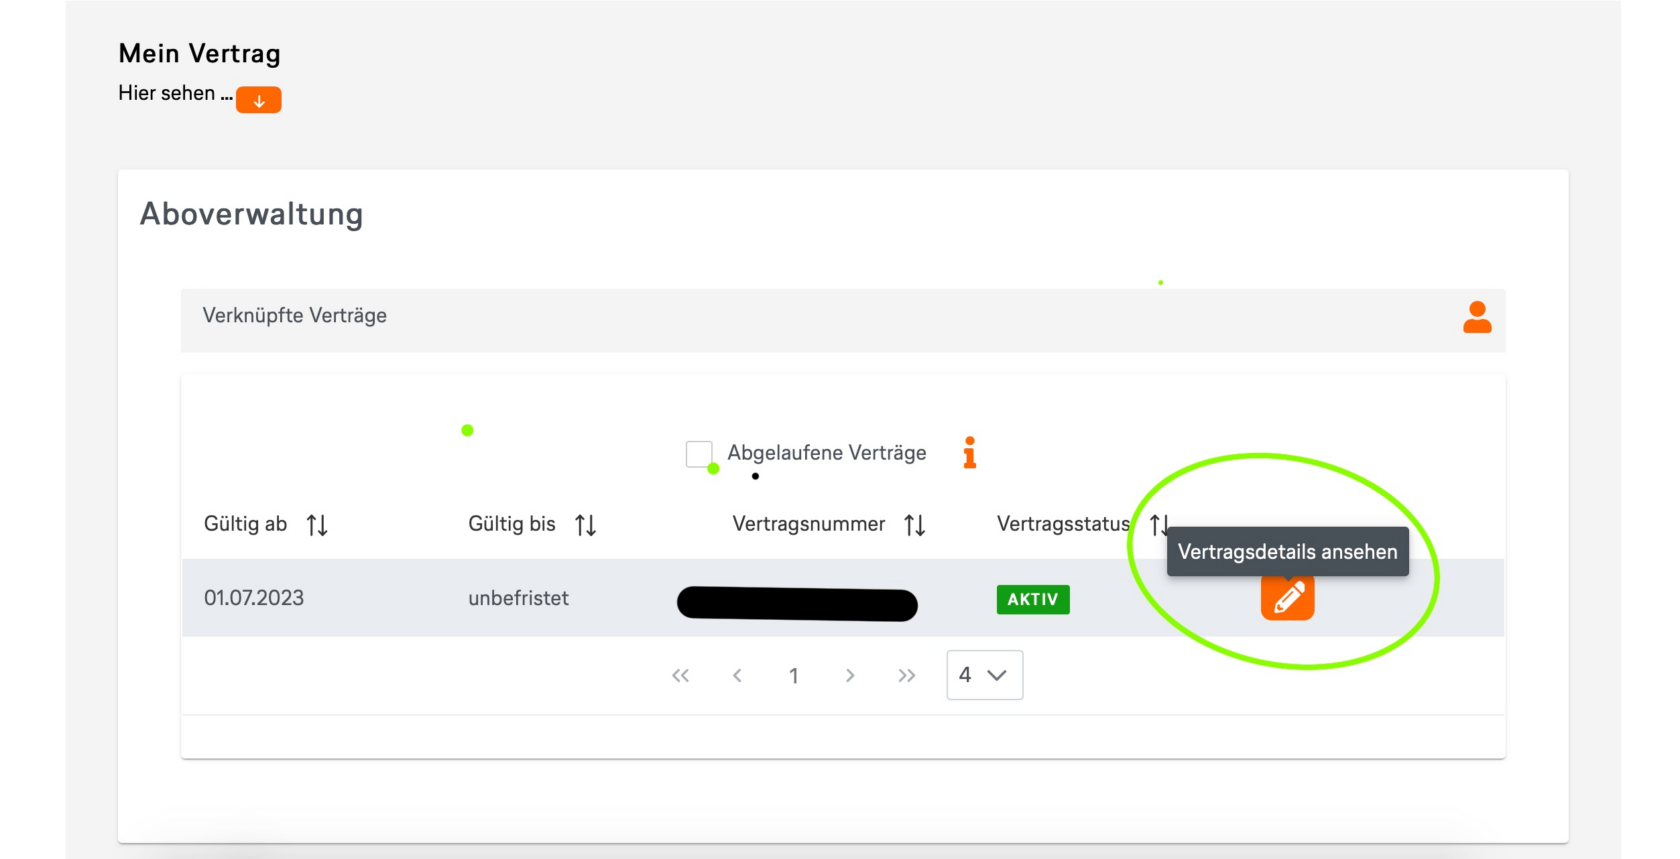Open rows-per-page dropdown showing 4
Screen dimensions: 1680x859
point(985,675)
